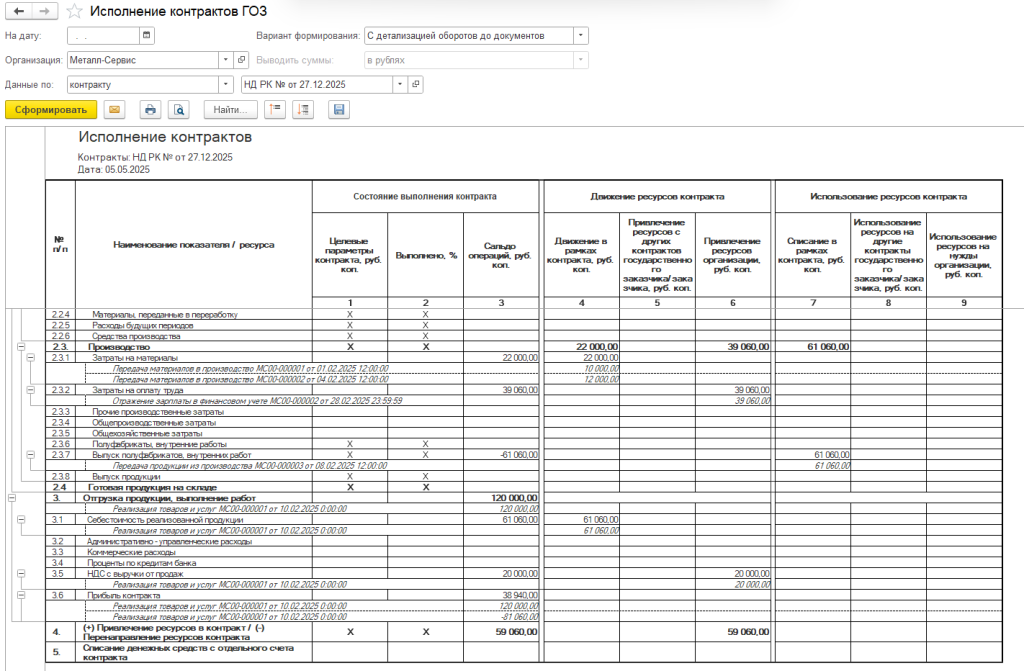This screenshot has width=1024, height=671.
Task: Select row 'Затраты на материалы'
Action: point(135,357)
